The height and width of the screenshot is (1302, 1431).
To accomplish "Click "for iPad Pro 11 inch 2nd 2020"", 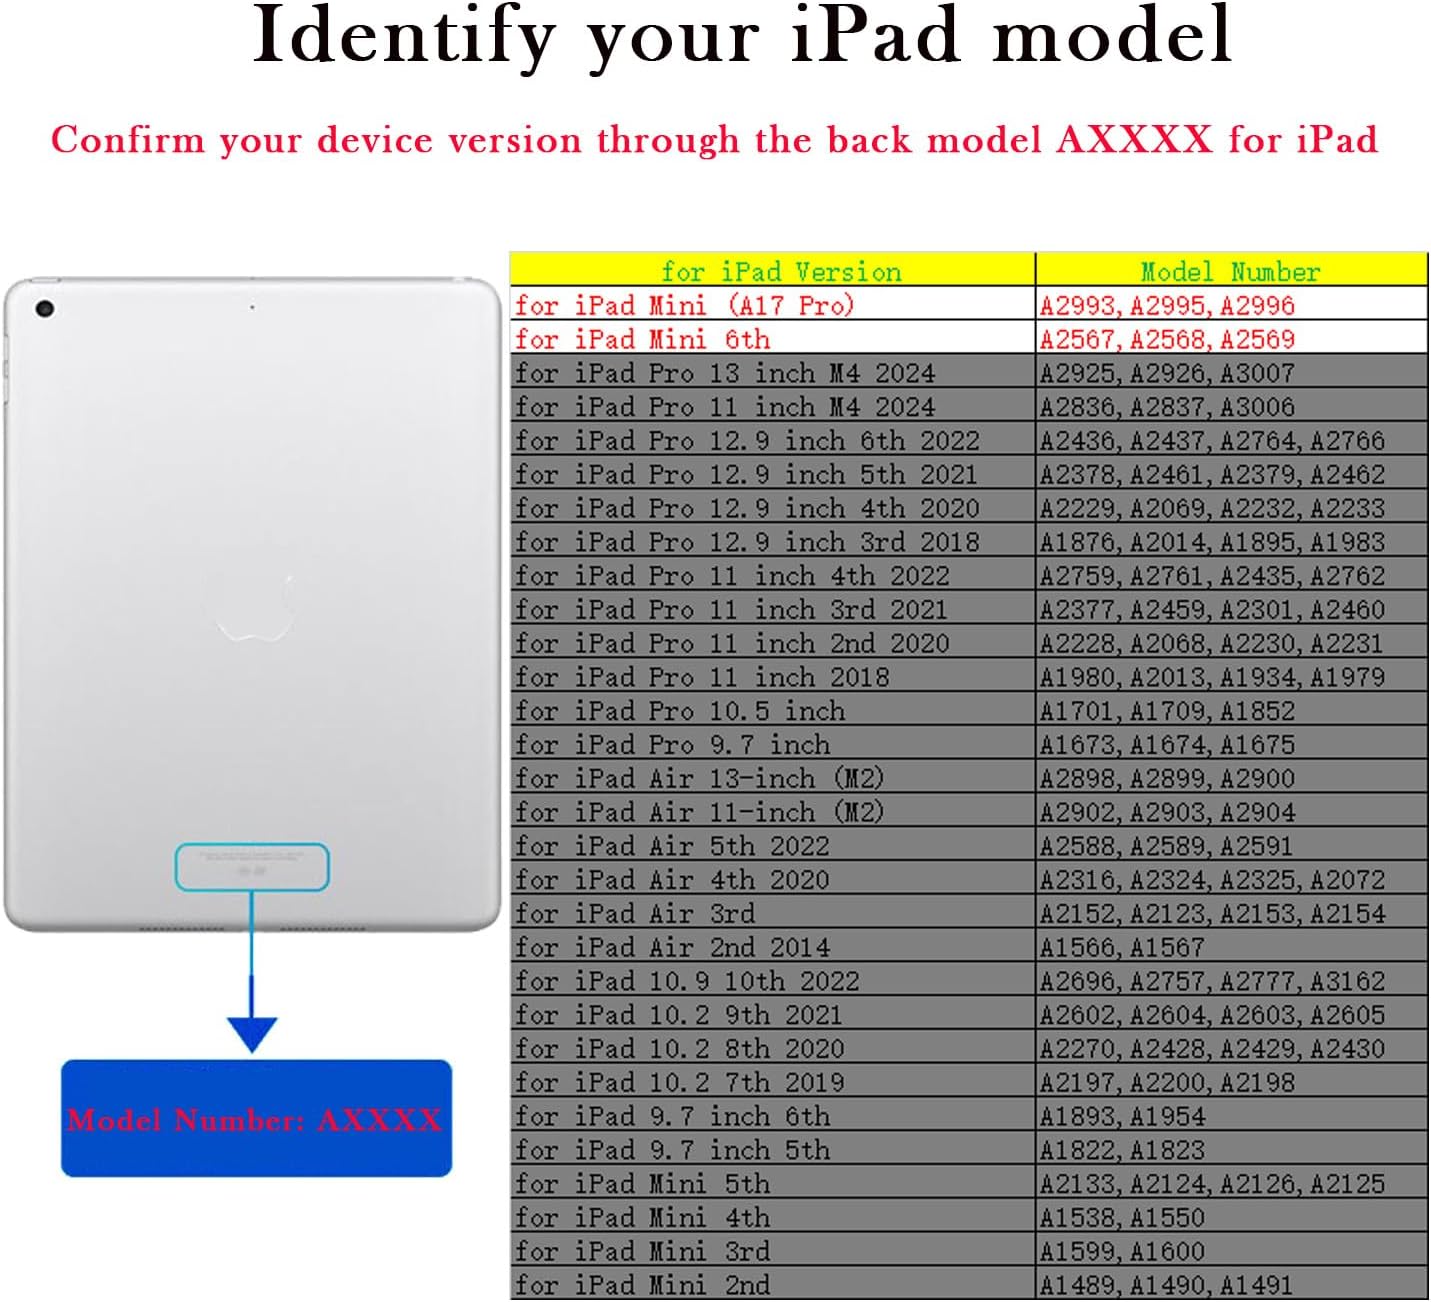I will point(732,644).
